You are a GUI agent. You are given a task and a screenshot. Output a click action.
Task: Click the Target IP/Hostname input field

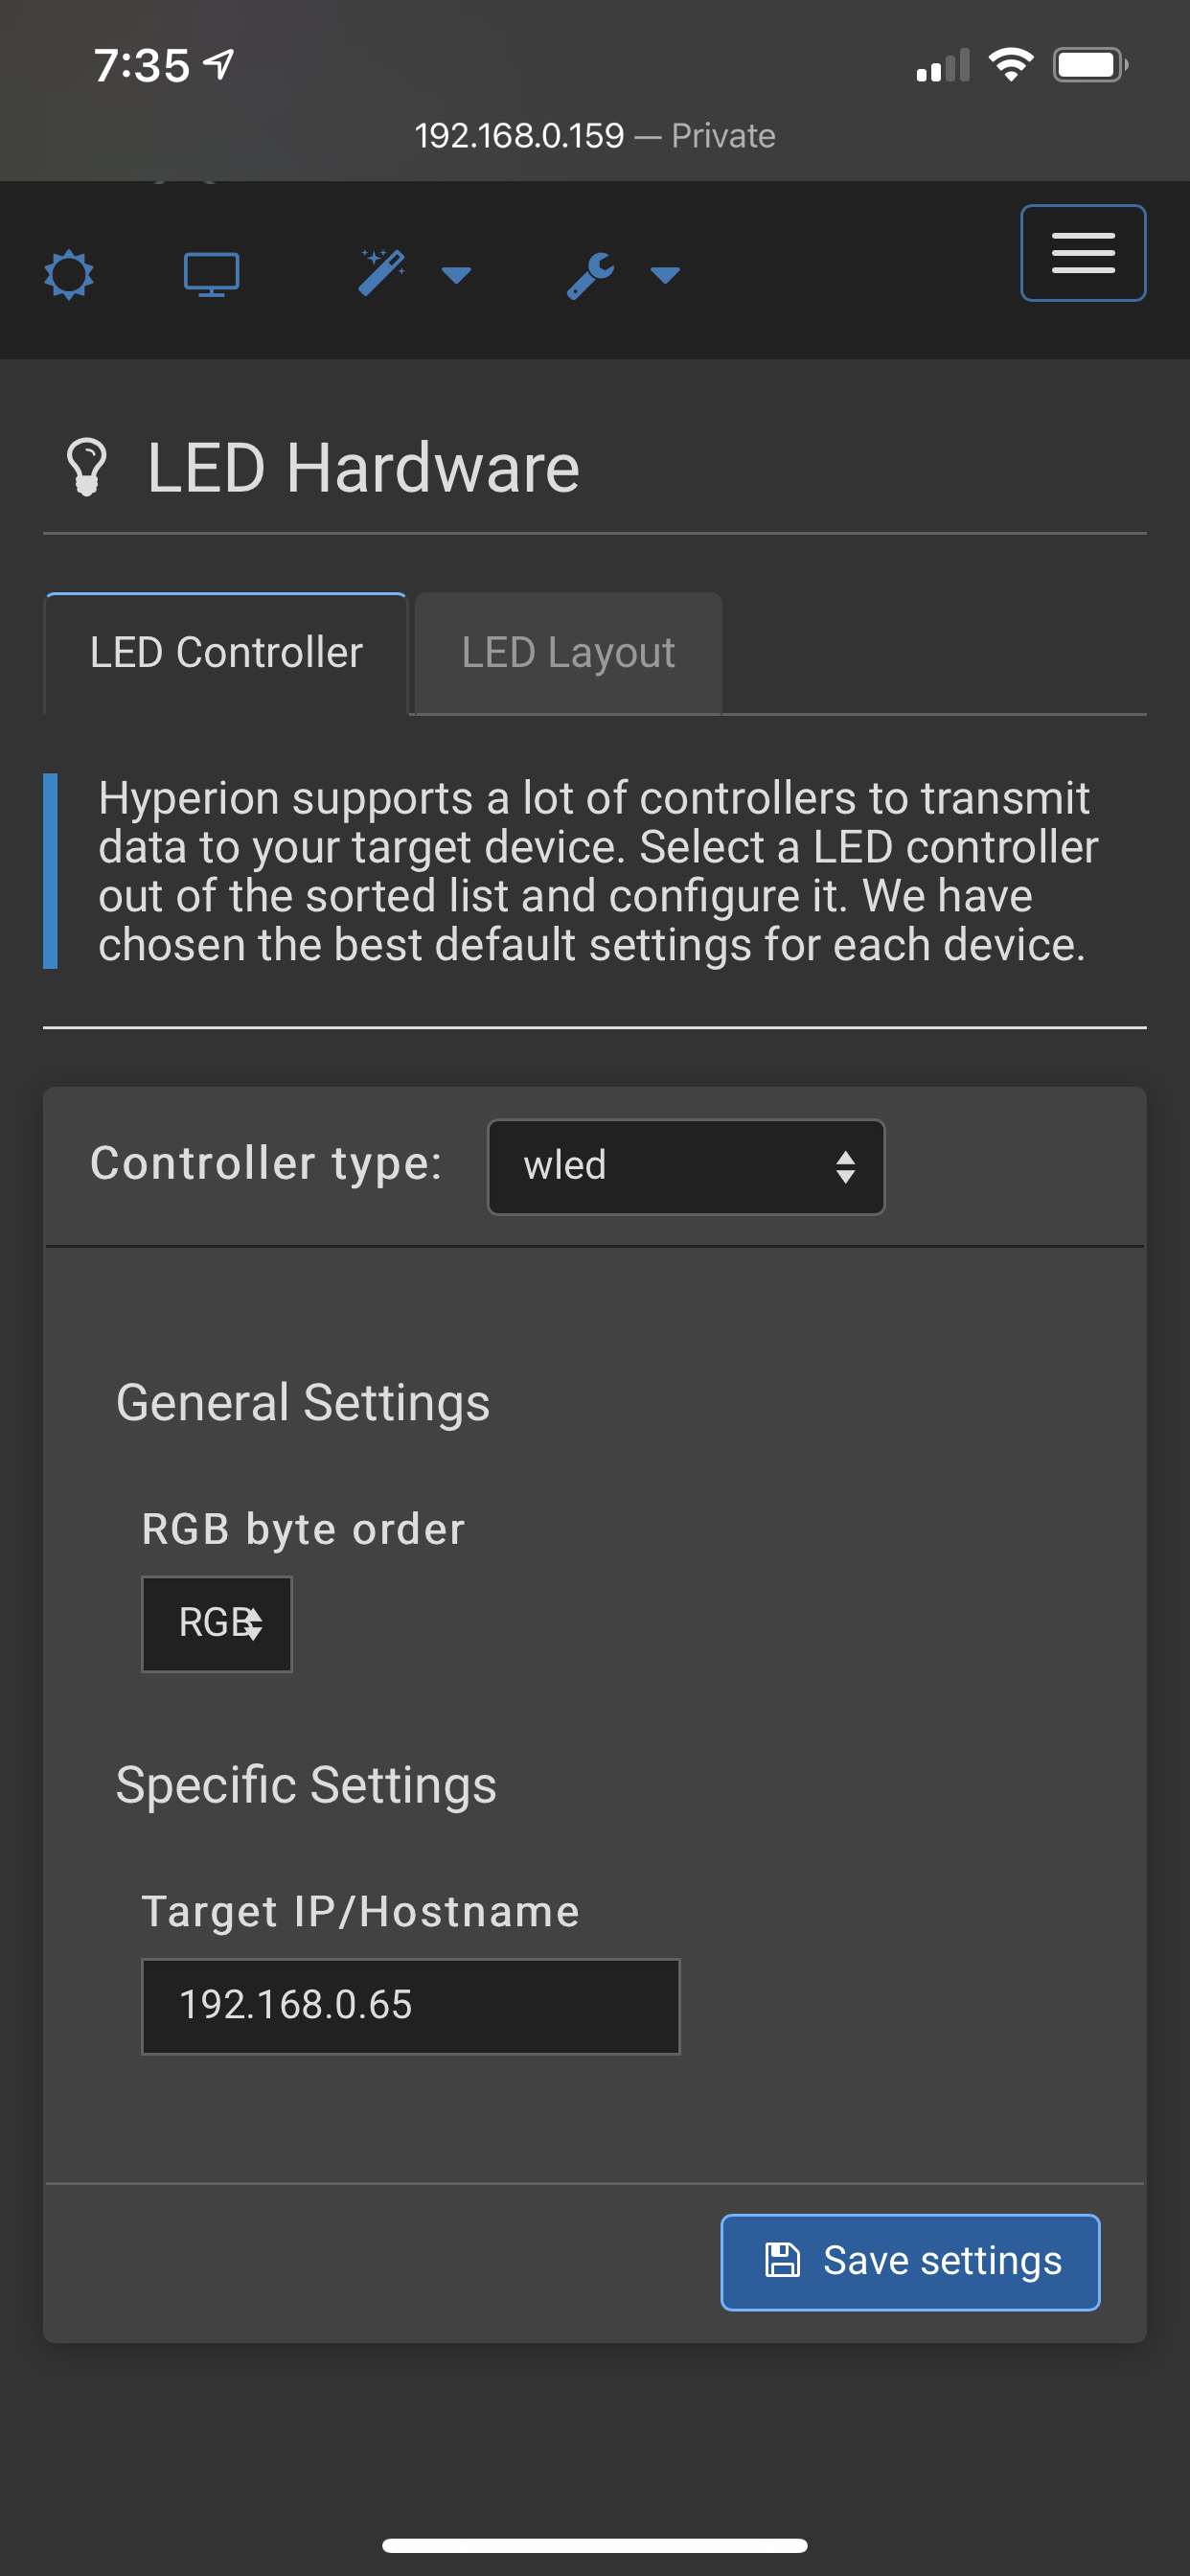coord(411,2006)
